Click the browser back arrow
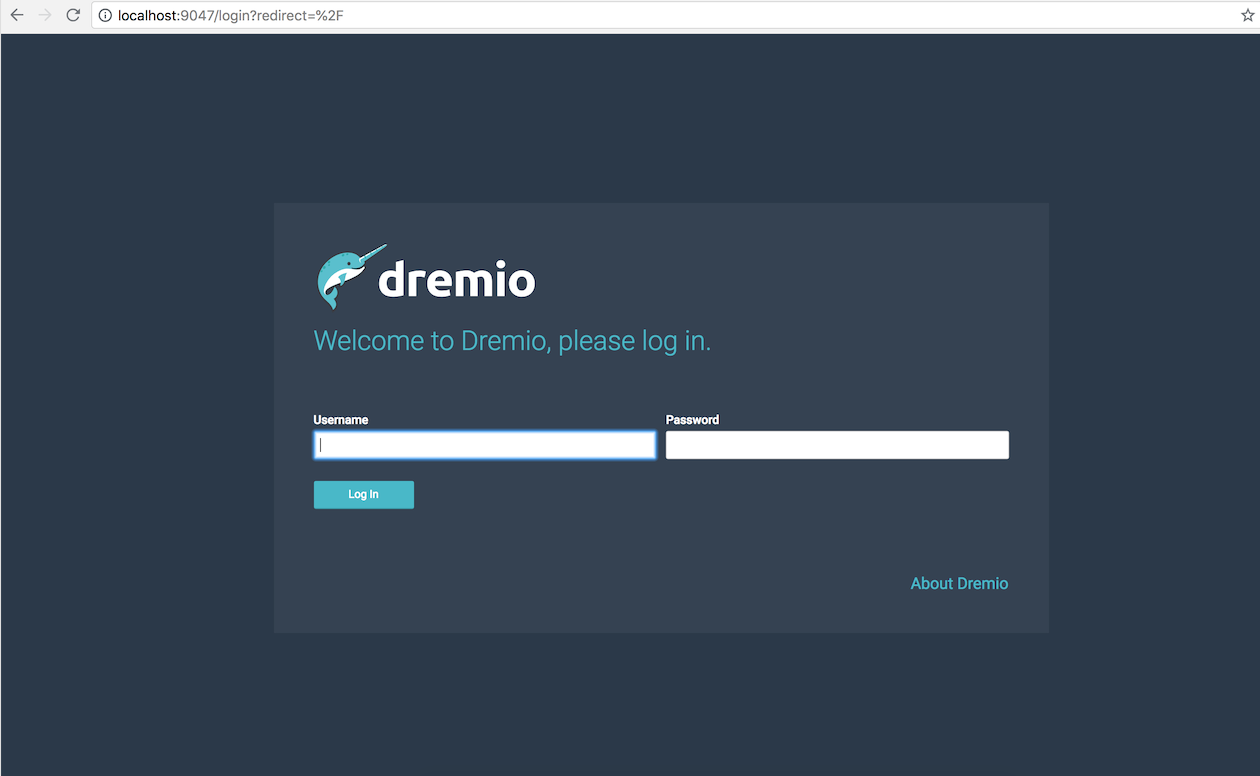The height and width of the screenshot is (776, 1260). 17,15
